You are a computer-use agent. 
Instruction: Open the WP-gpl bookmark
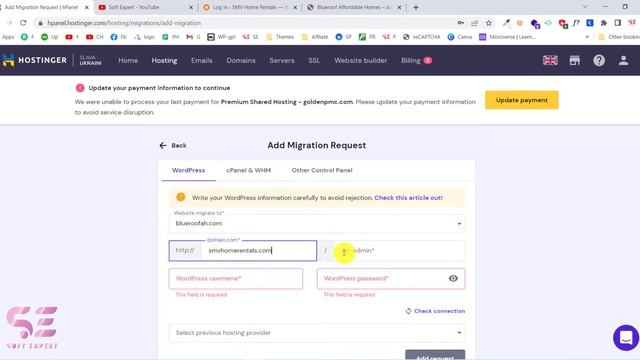[x=221, y=37]
